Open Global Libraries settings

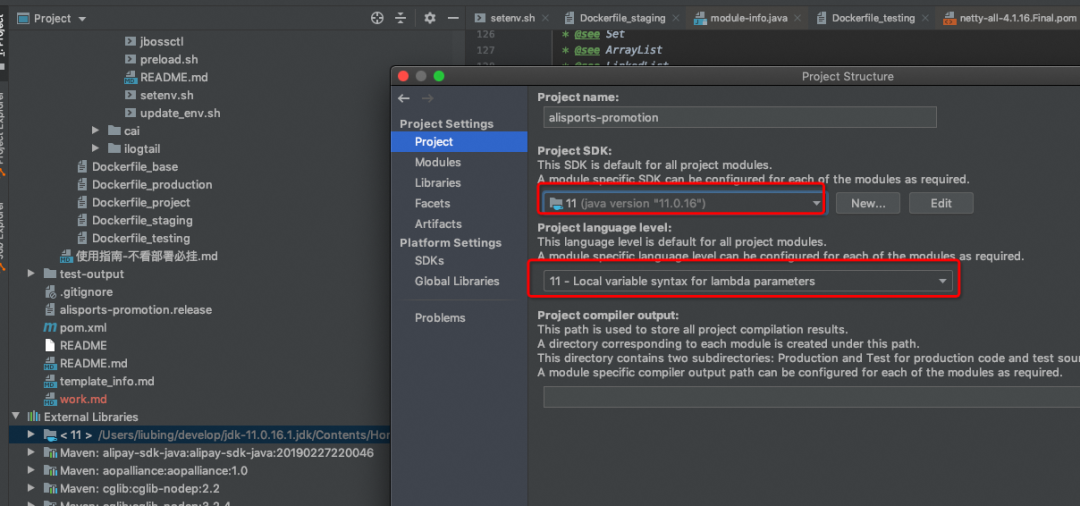[457, 281]
